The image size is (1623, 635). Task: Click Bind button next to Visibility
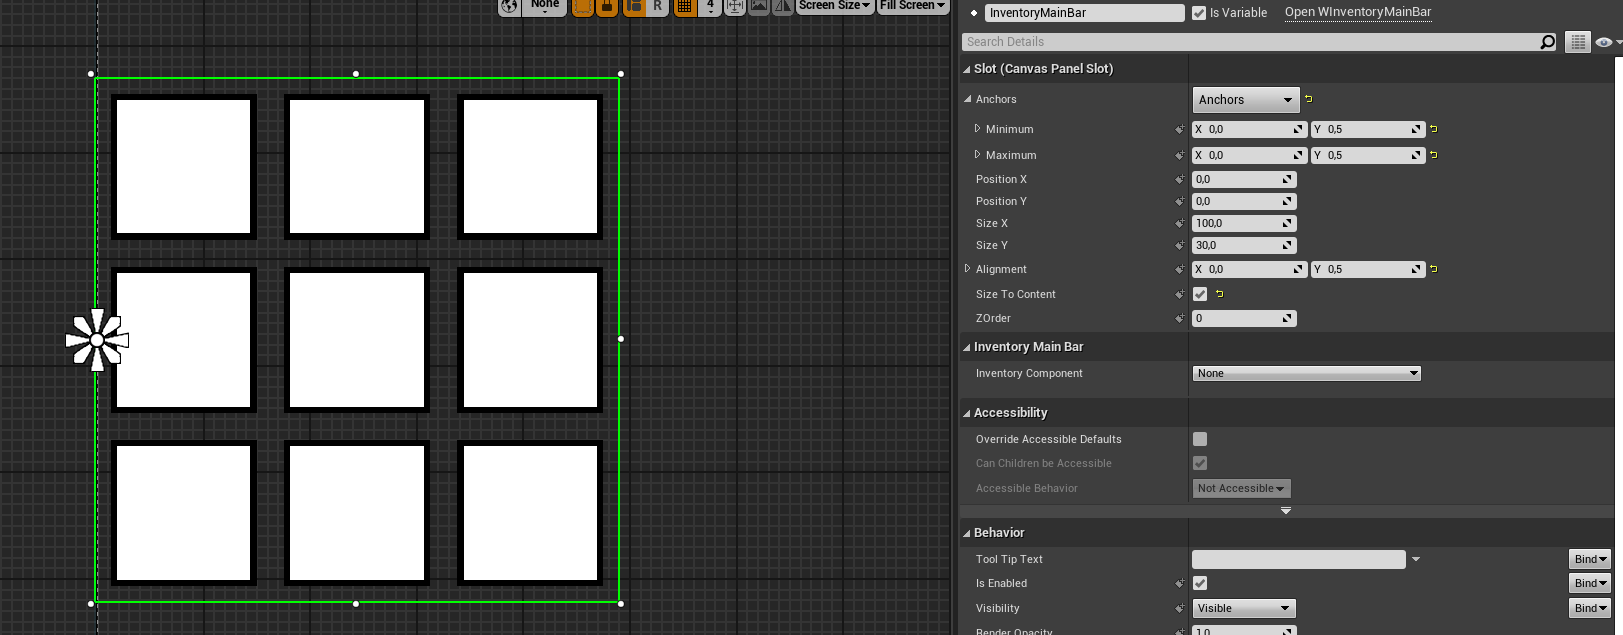pos(1590,608)
